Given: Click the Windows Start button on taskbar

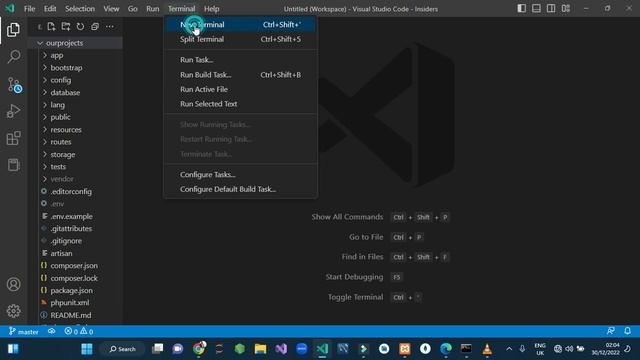Looking at the screenshot, I should click(x=87, y=349).
